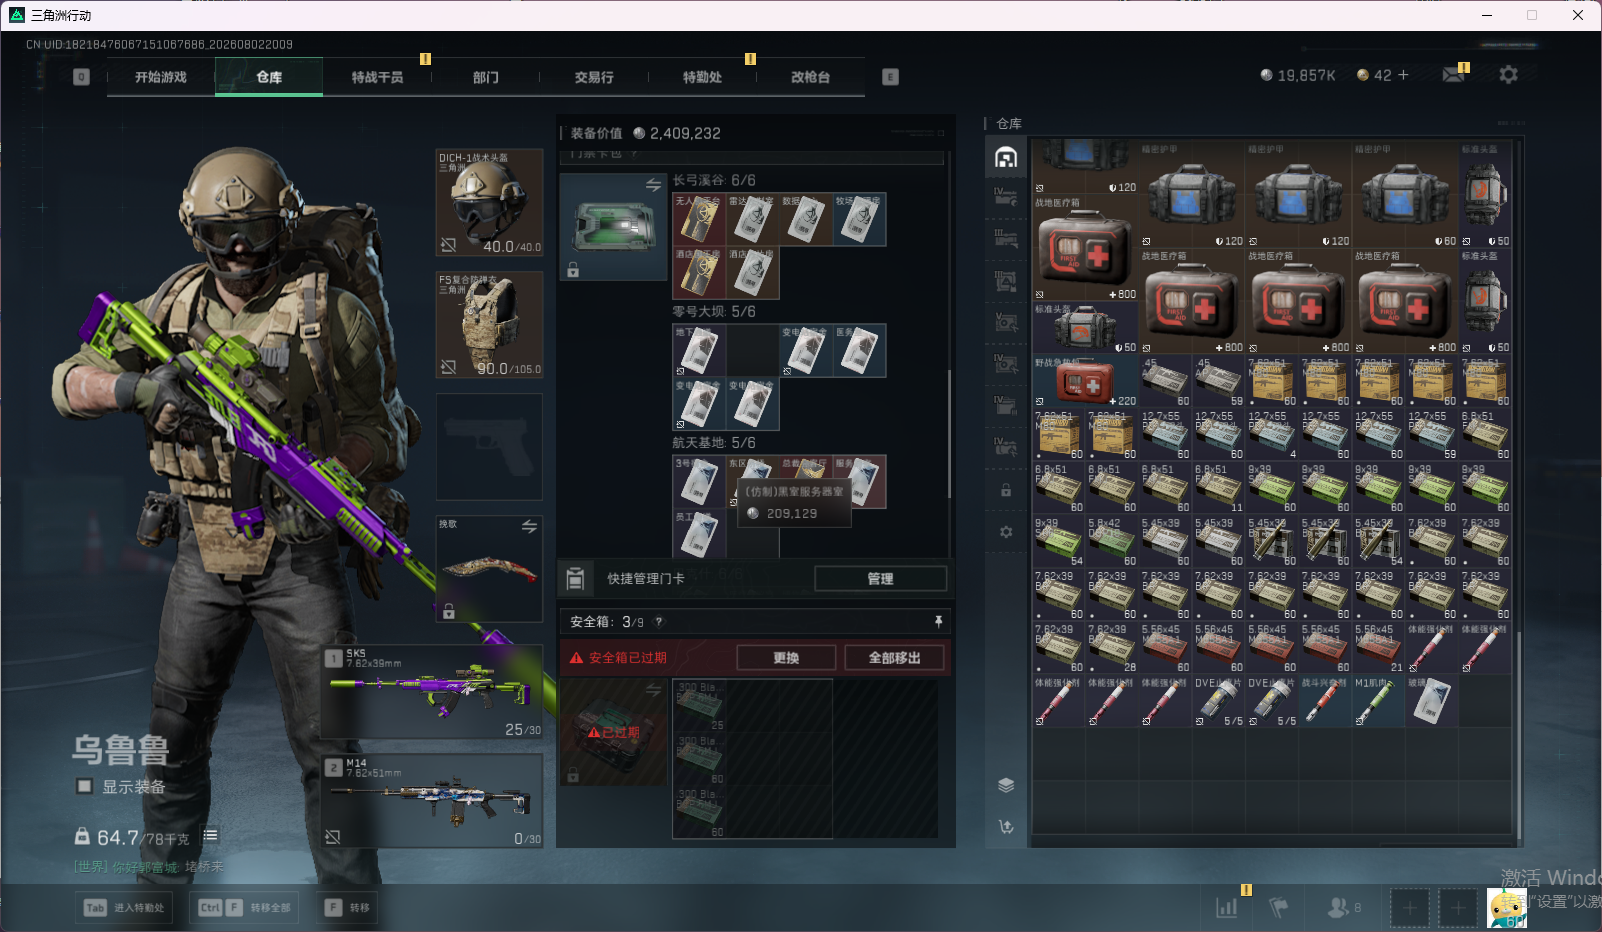Click the 进入特勤处 Tab button
This screenshot has width=1602, height=932.
[x=123, y=908]
